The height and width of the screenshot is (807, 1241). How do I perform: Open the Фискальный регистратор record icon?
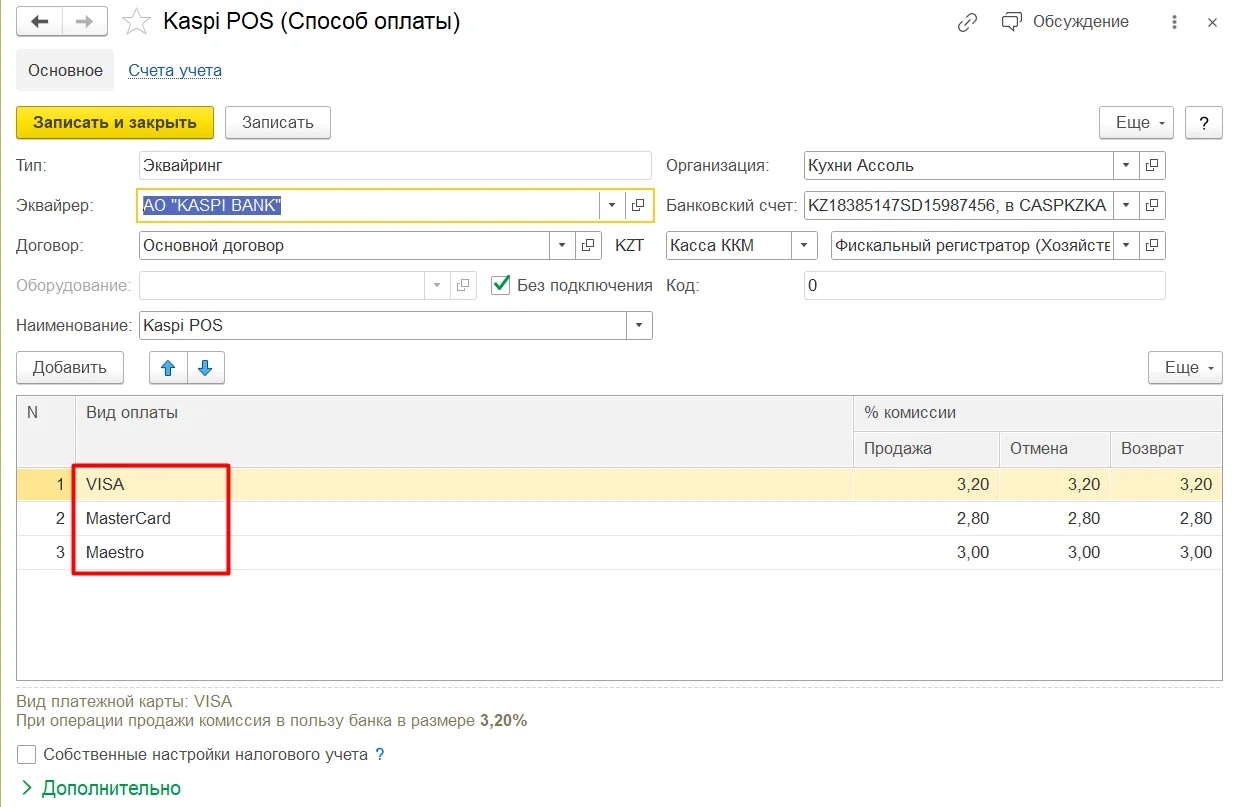click(1152, 245)
